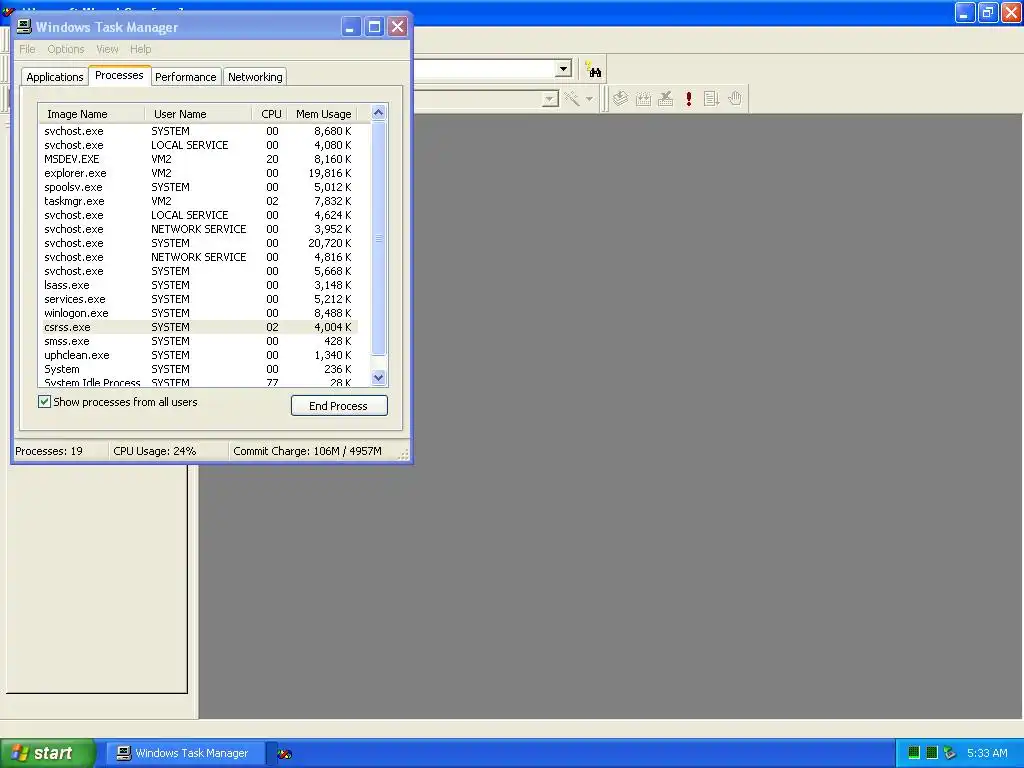Image resolution: width=1024 pixels, height=768 pixels.
Task: Expand the small arrow next to the wand icon
Action: tap(589, 99)
